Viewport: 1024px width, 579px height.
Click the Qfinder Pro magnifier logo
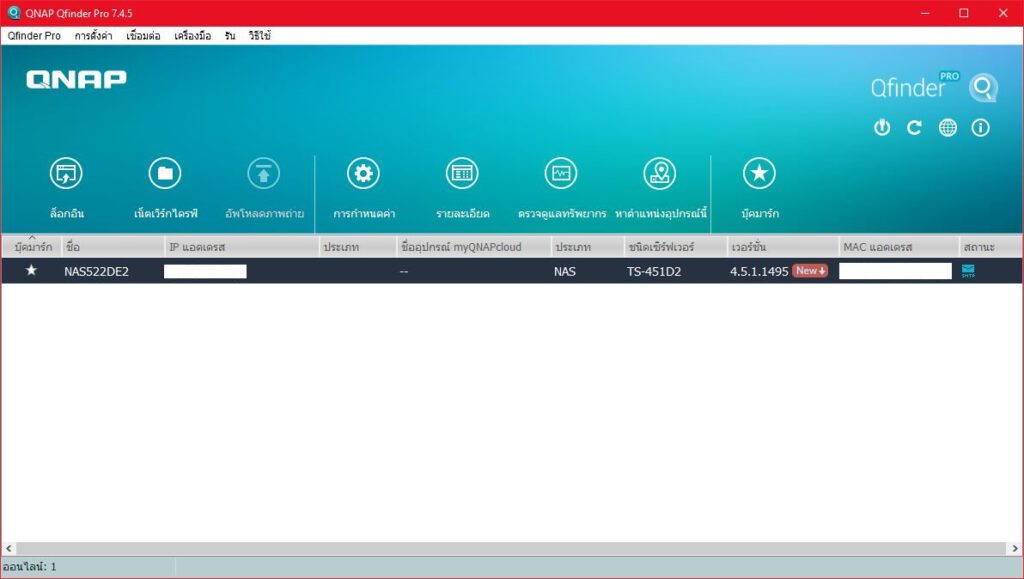(983, 87)
